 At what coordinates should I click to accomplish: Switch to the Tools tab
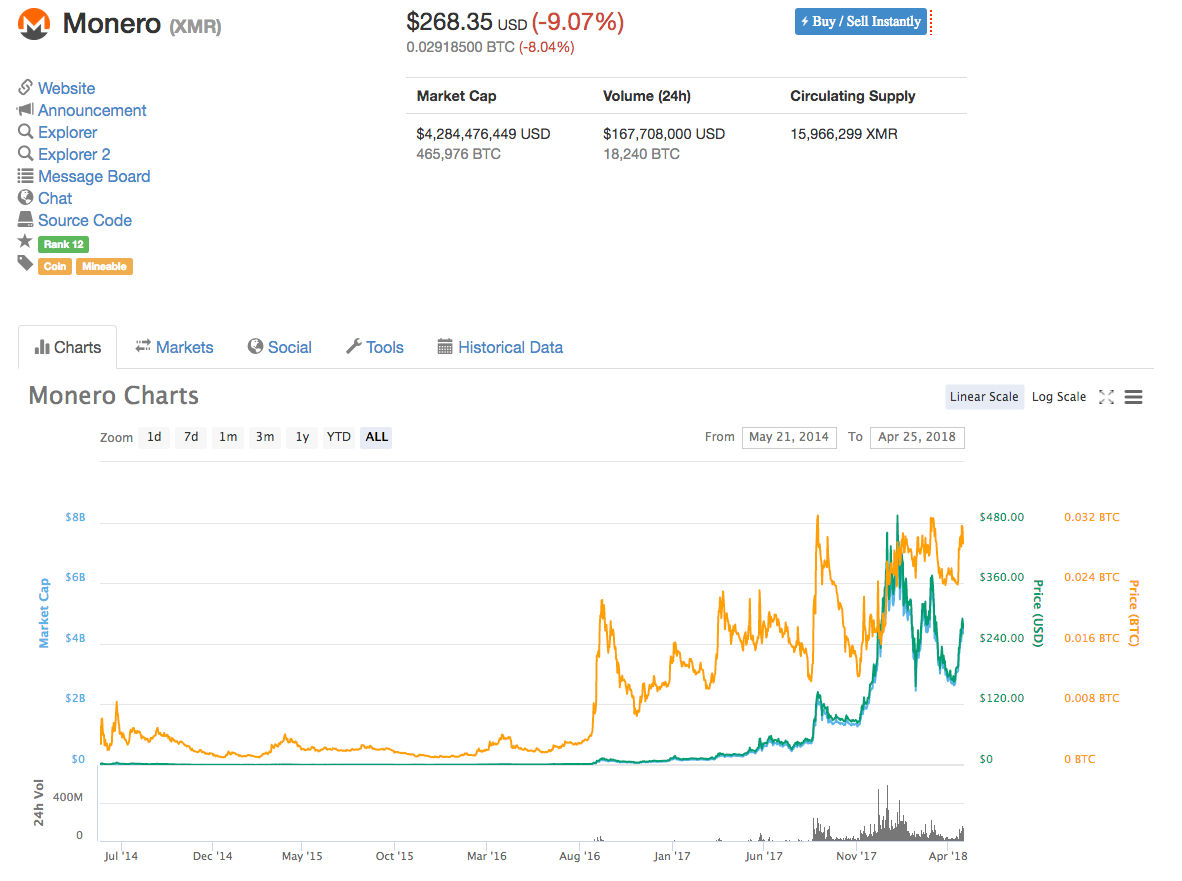point(375,347)
